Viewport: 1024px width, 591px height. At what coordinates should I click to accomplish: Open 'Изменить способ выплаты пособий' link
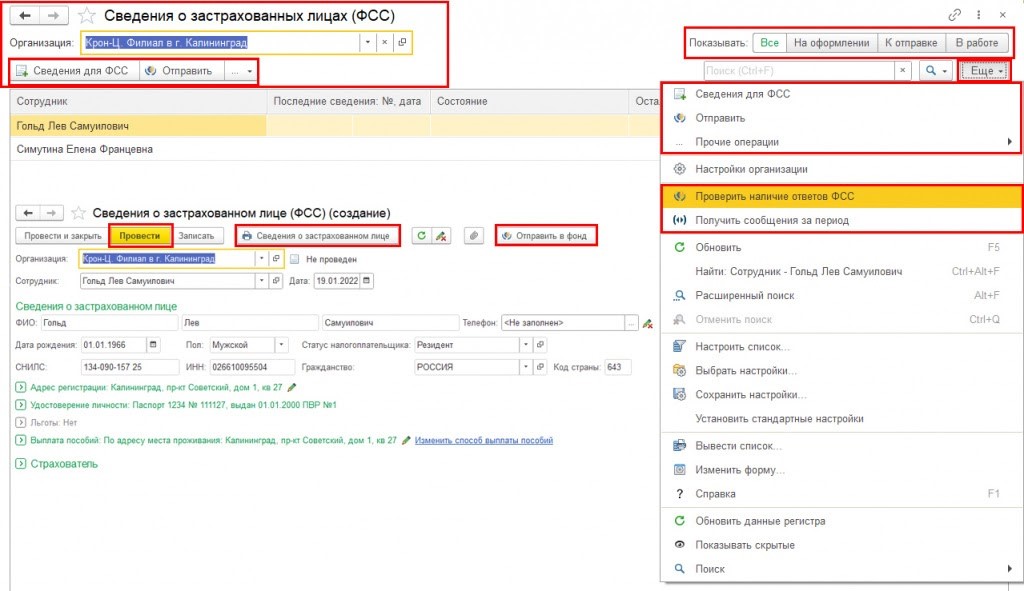484,440
